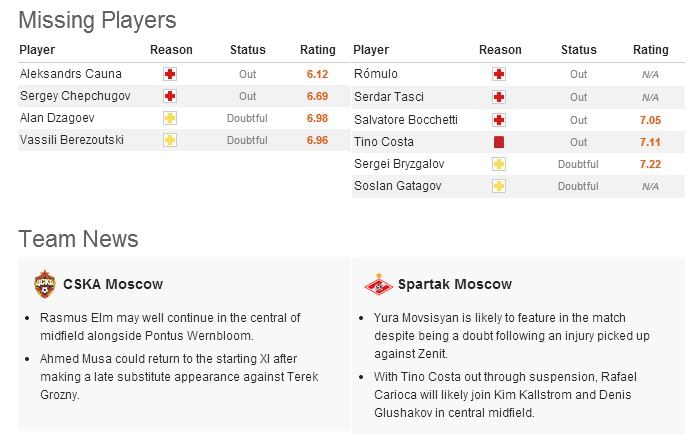This screenshot has height=434, width=688.
Task: Click Alan Dzagoev's yellow doubtful icon
Action: click(x=170, y=118)
